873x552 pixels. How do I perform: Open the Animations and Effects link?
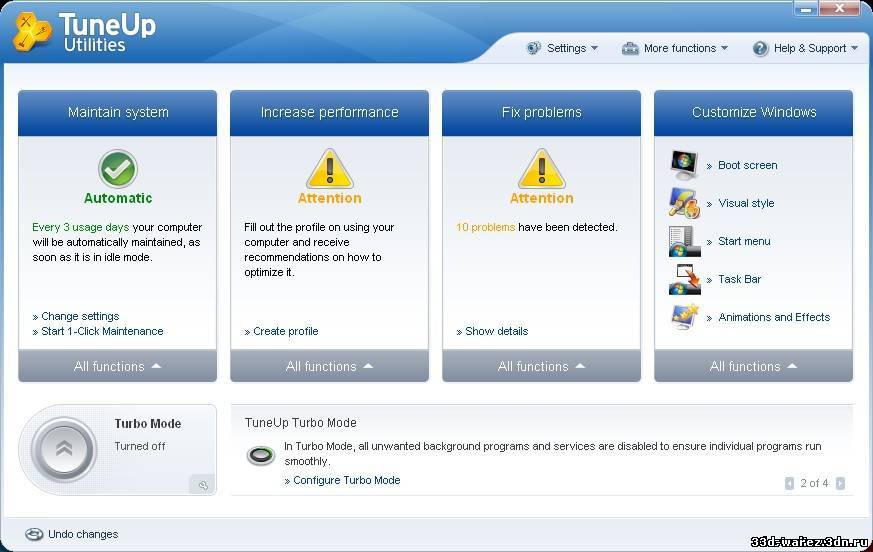pyautogui.click(x=774, y=317)
